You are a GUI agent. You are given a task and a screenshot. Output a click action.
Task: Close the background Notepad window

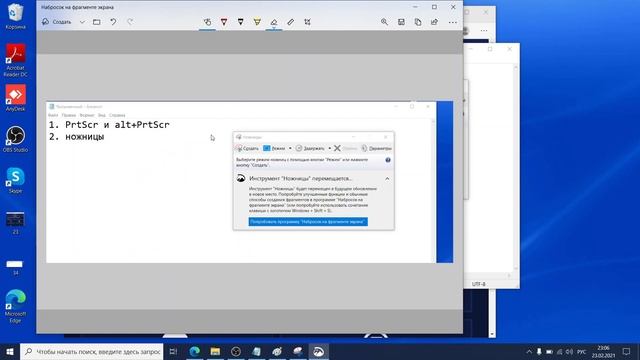pyautogui.click(x=509, y=49)
